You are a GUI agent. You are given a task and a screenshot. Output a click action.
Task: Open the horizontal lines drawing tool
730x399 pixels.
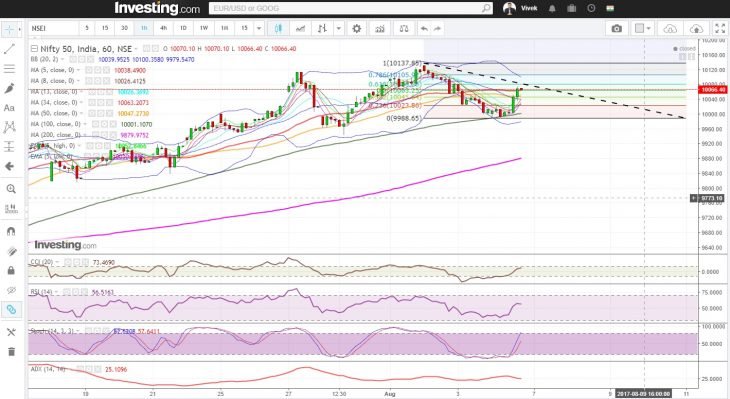(9, 69)
